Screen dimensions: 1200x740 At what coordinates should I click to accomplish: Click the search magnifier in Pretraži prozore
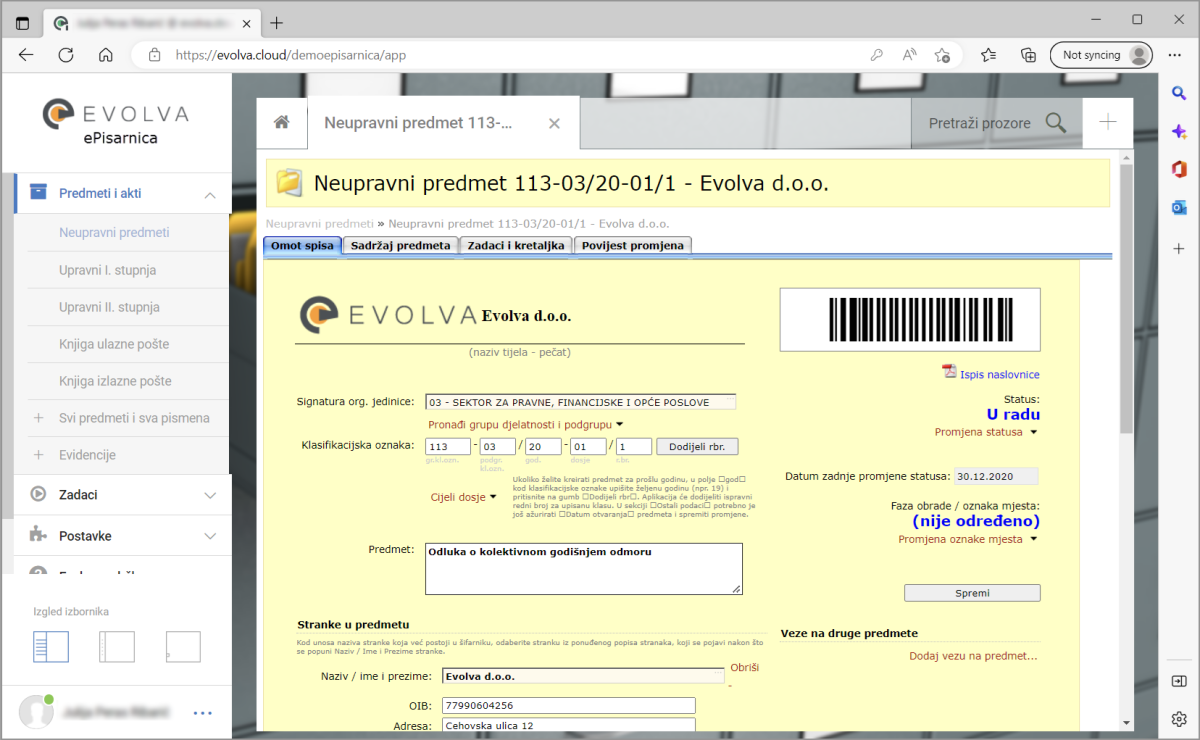pyautogui.click(x=1055, y=123)
